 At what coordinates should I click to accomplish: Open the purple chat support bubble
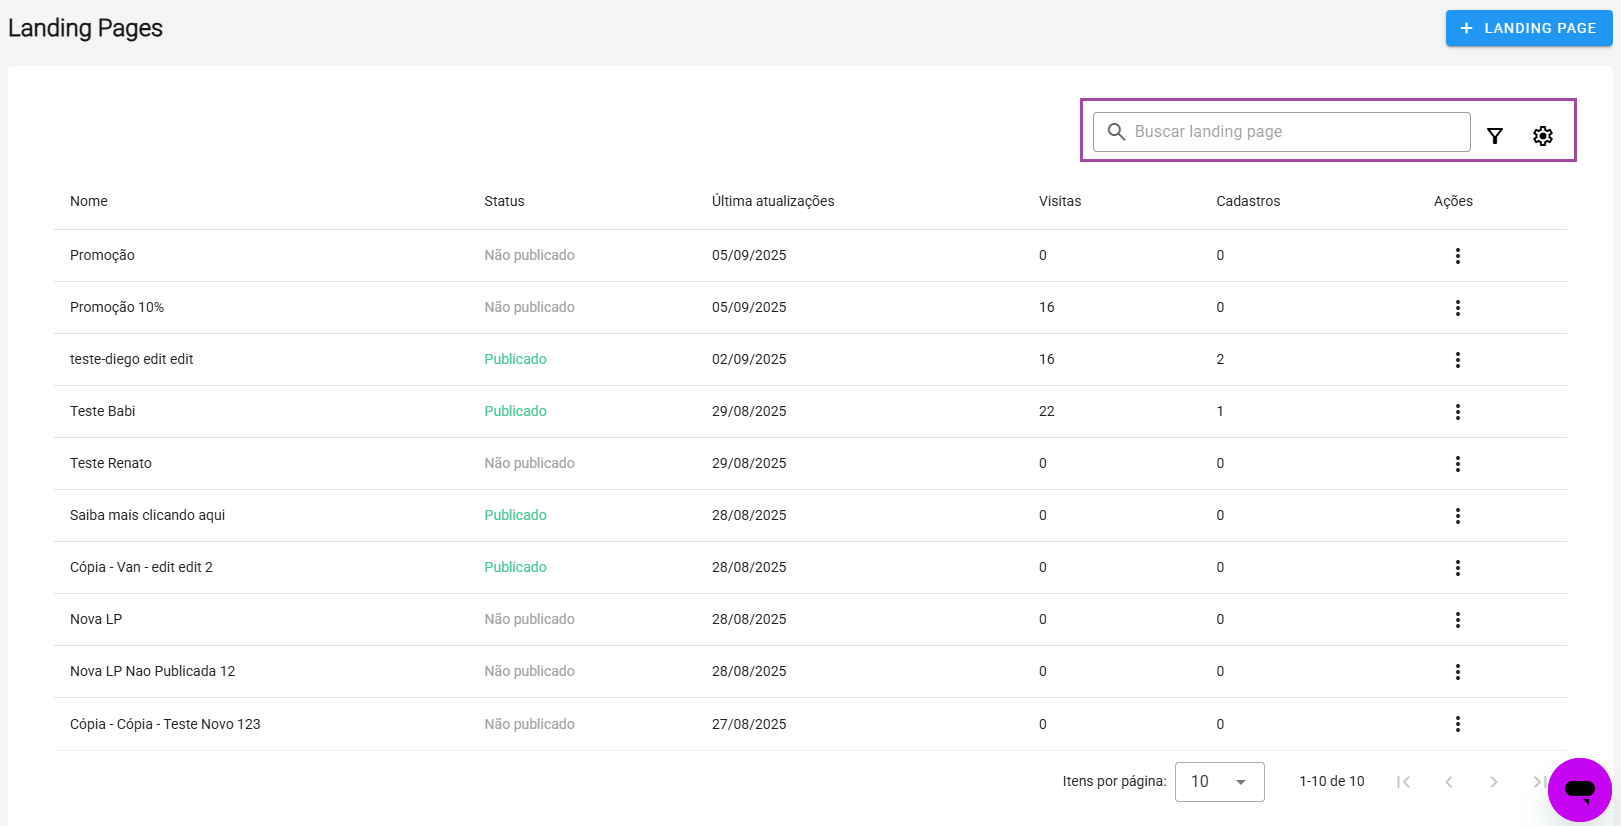(x=1579, y=789)
